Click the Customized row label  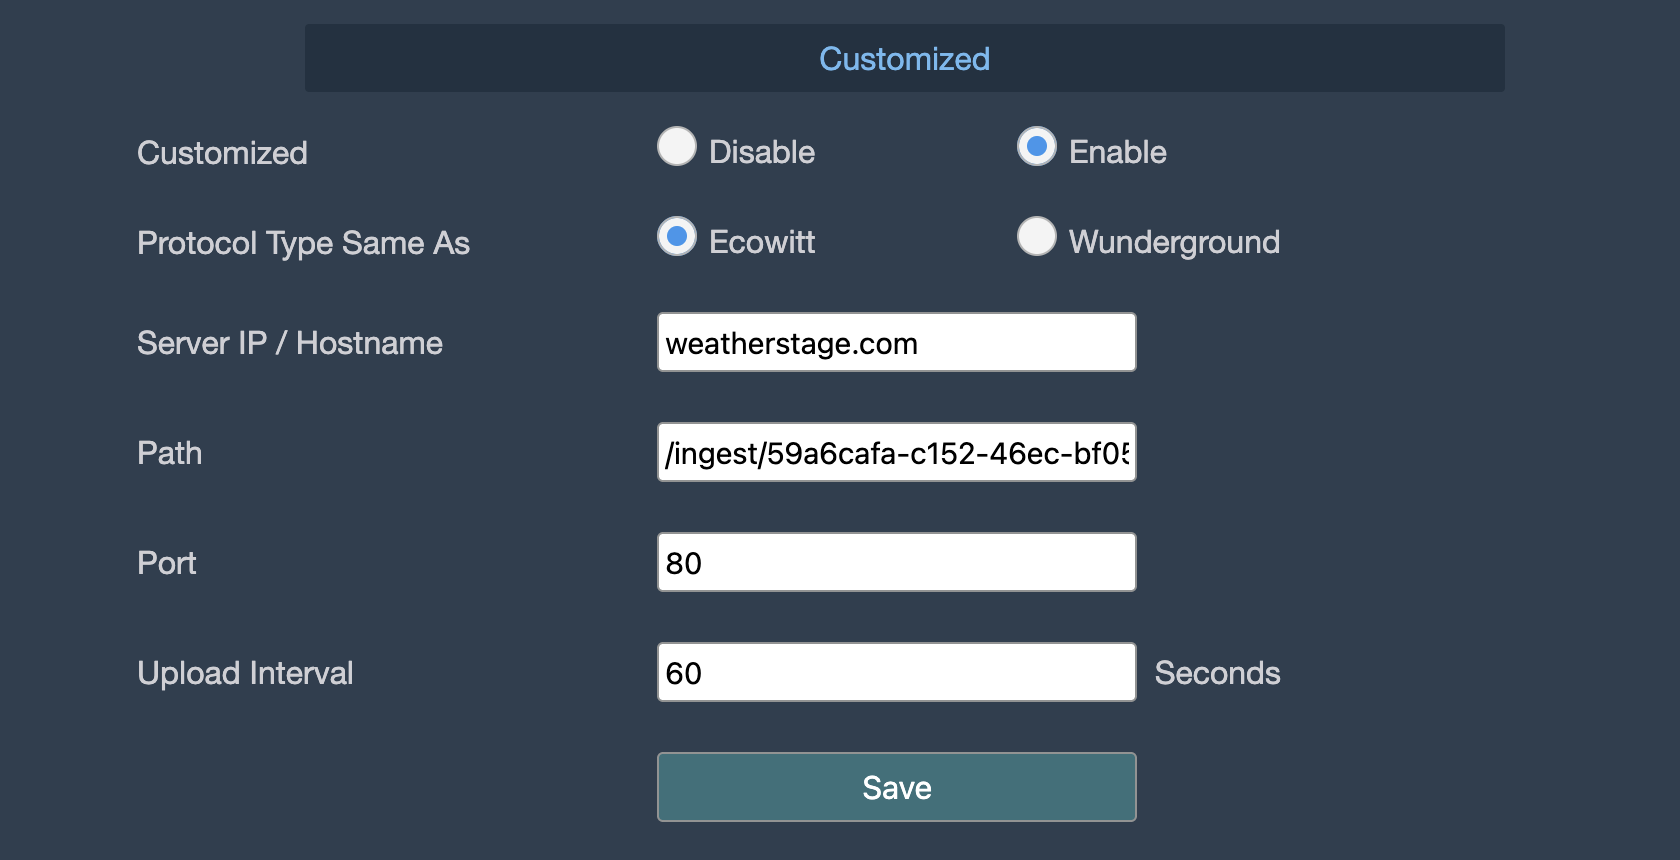click(x=222, y=152)
